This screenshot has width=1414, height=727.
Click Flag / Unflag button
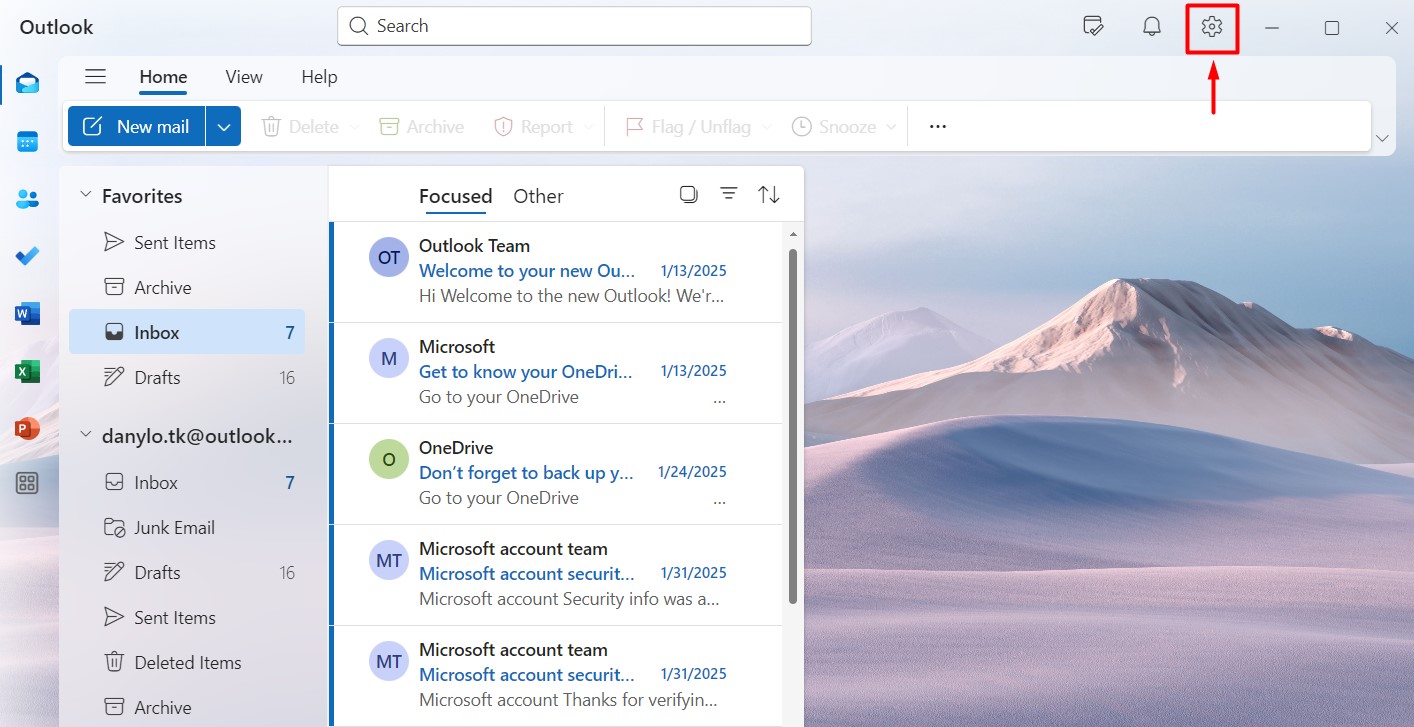[688, 127]
